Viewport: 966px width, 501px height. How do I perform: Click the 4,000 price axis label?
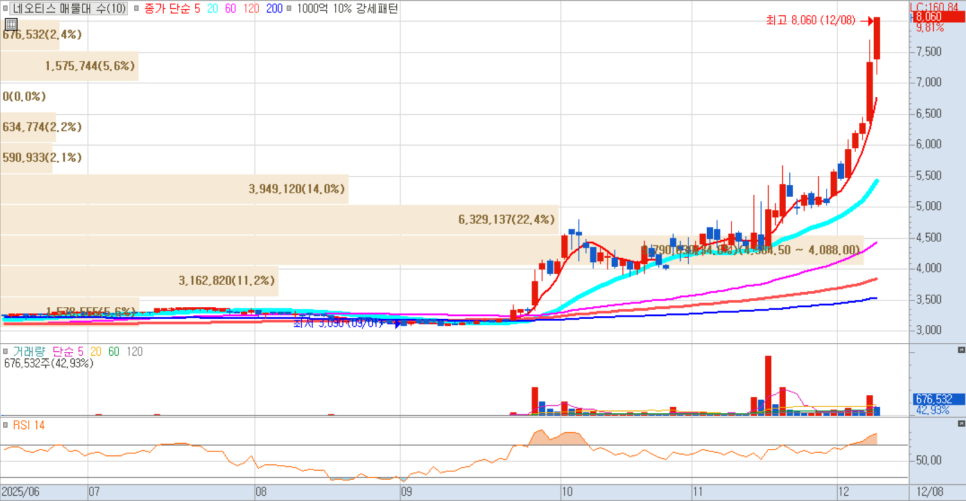click(x=929, y=268)
